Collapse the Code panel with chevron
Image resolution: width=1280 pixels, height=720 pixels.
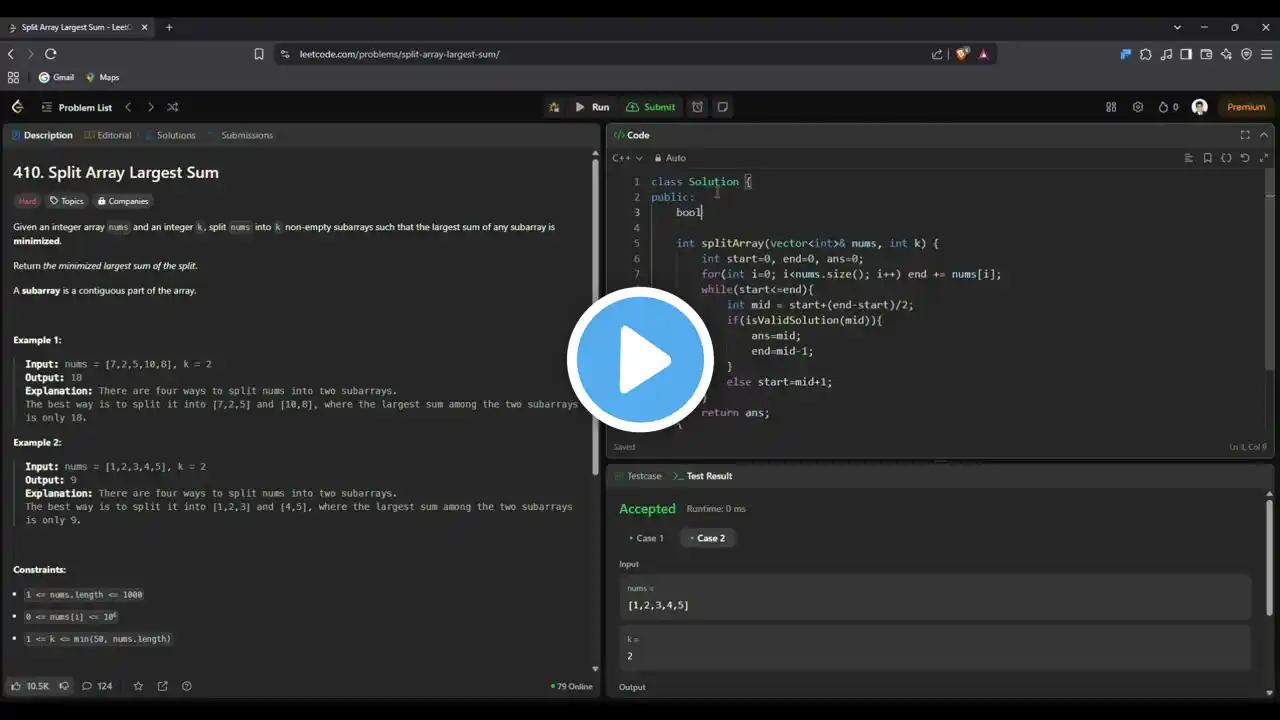1264,135
